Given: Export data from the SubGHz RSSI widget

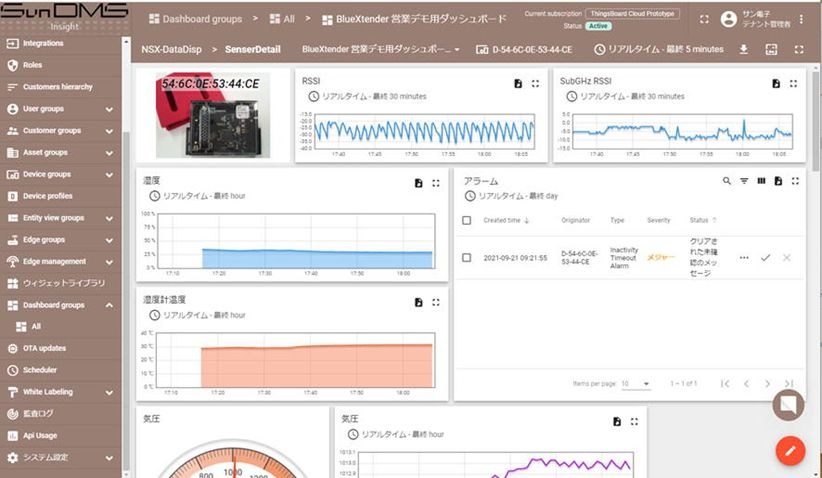Looking at the screenshot, I should pos(776,85).
